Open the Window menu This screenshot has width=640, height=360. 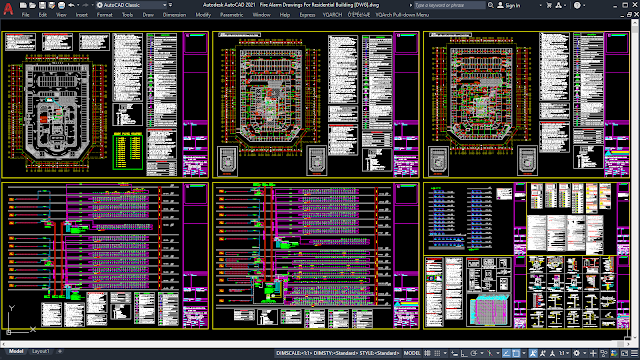tap(261, 15)
